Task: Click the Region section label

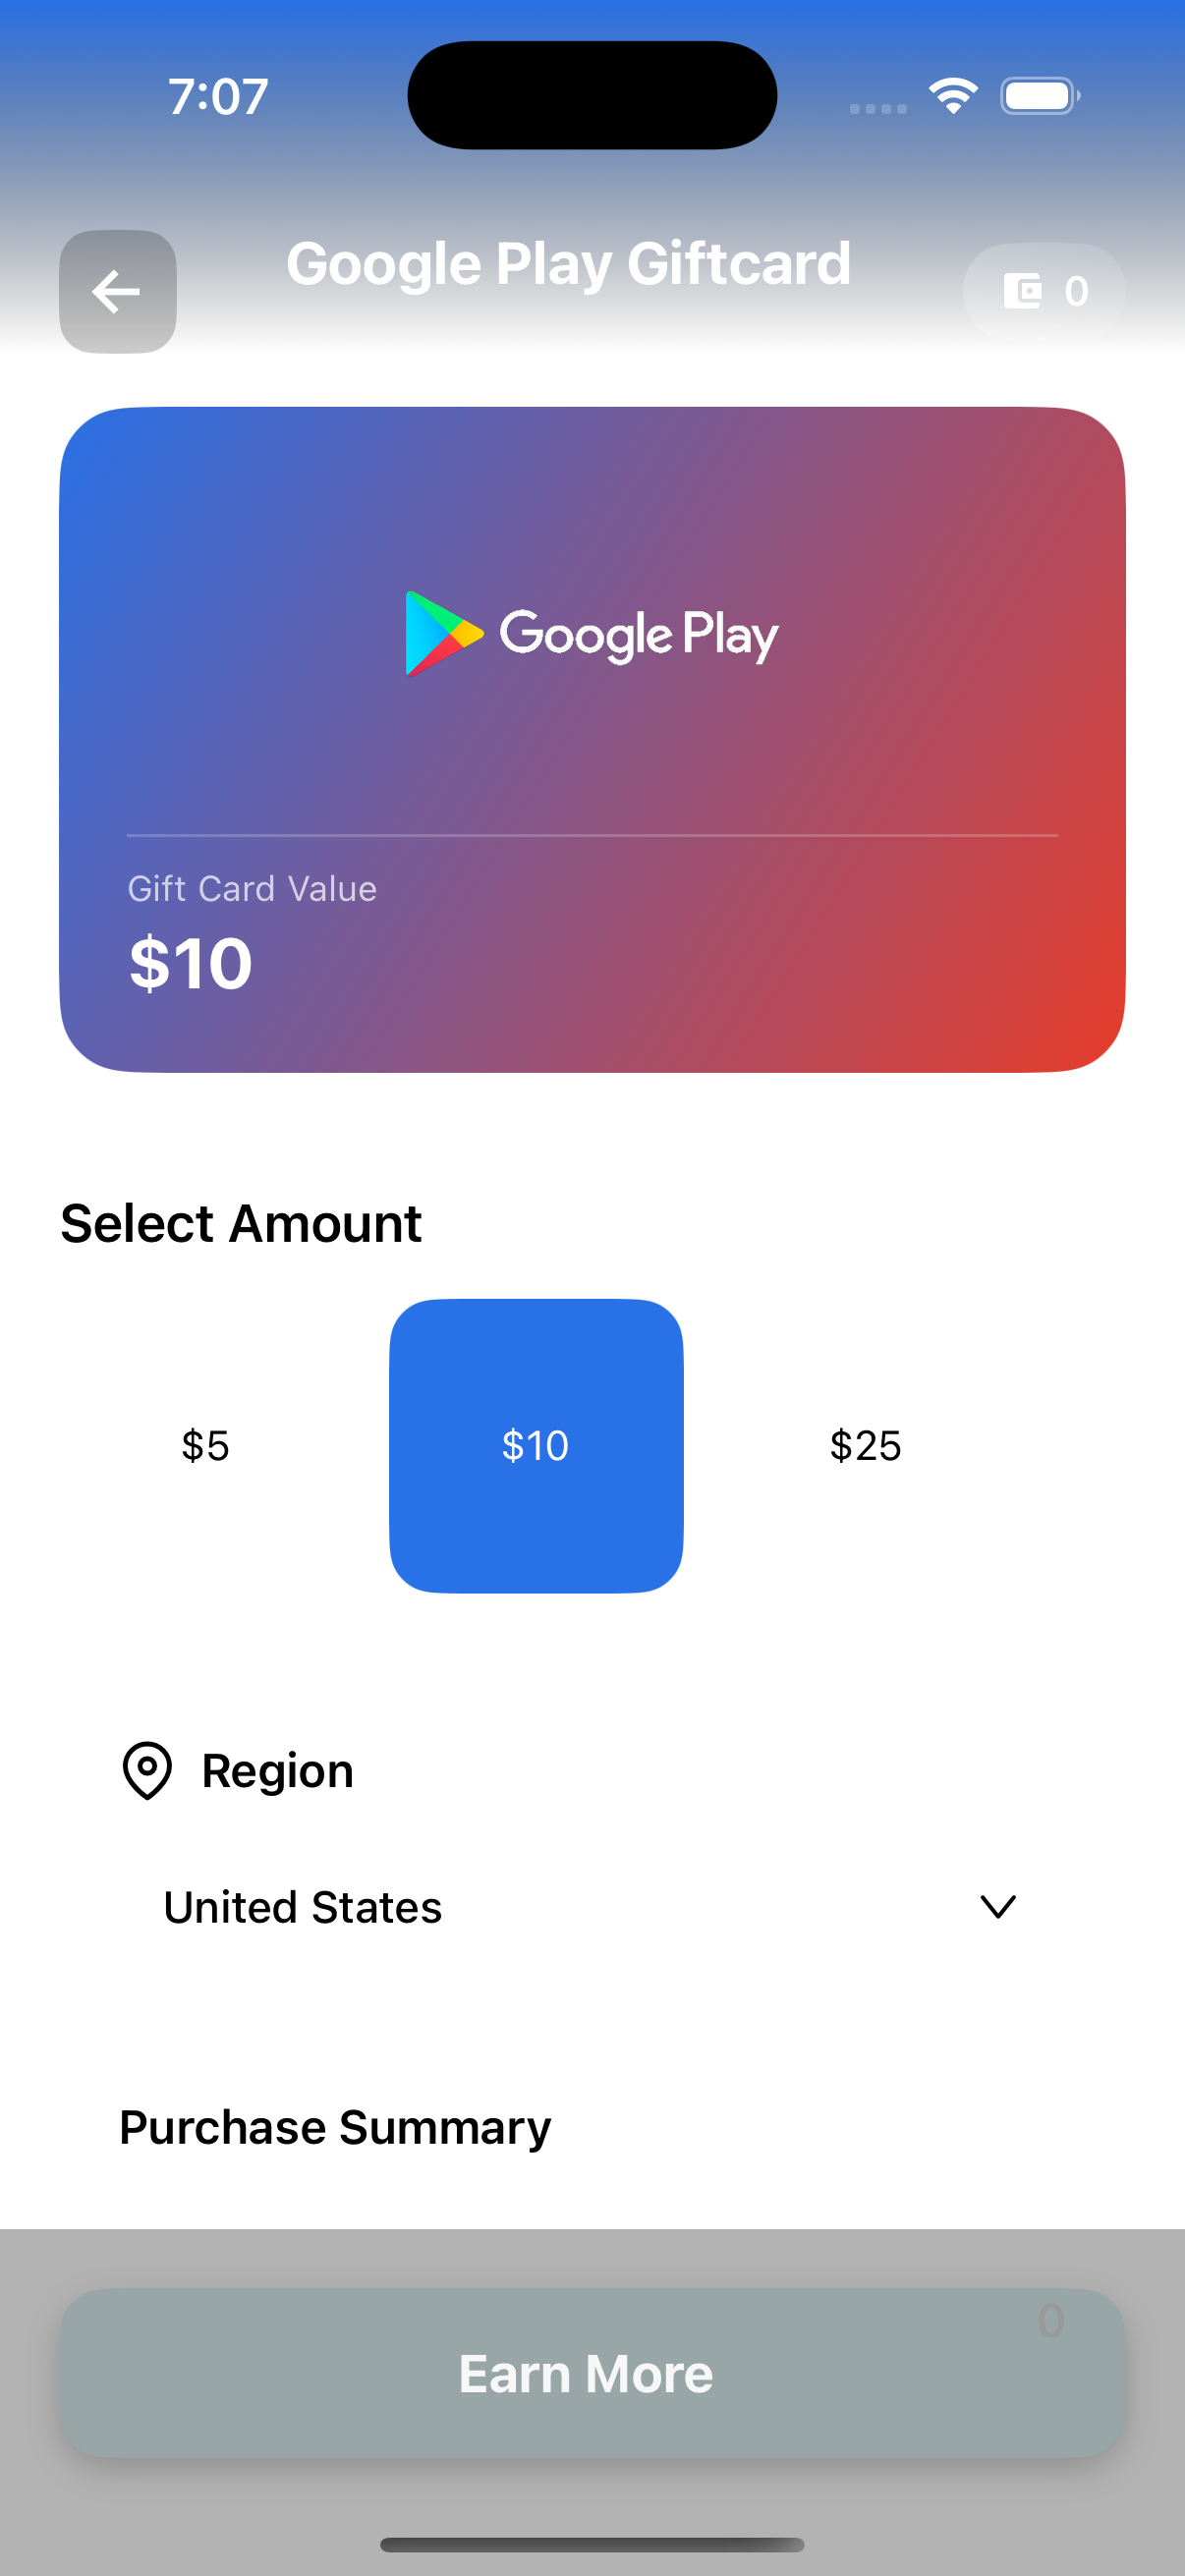Action: pos(278,1770)
